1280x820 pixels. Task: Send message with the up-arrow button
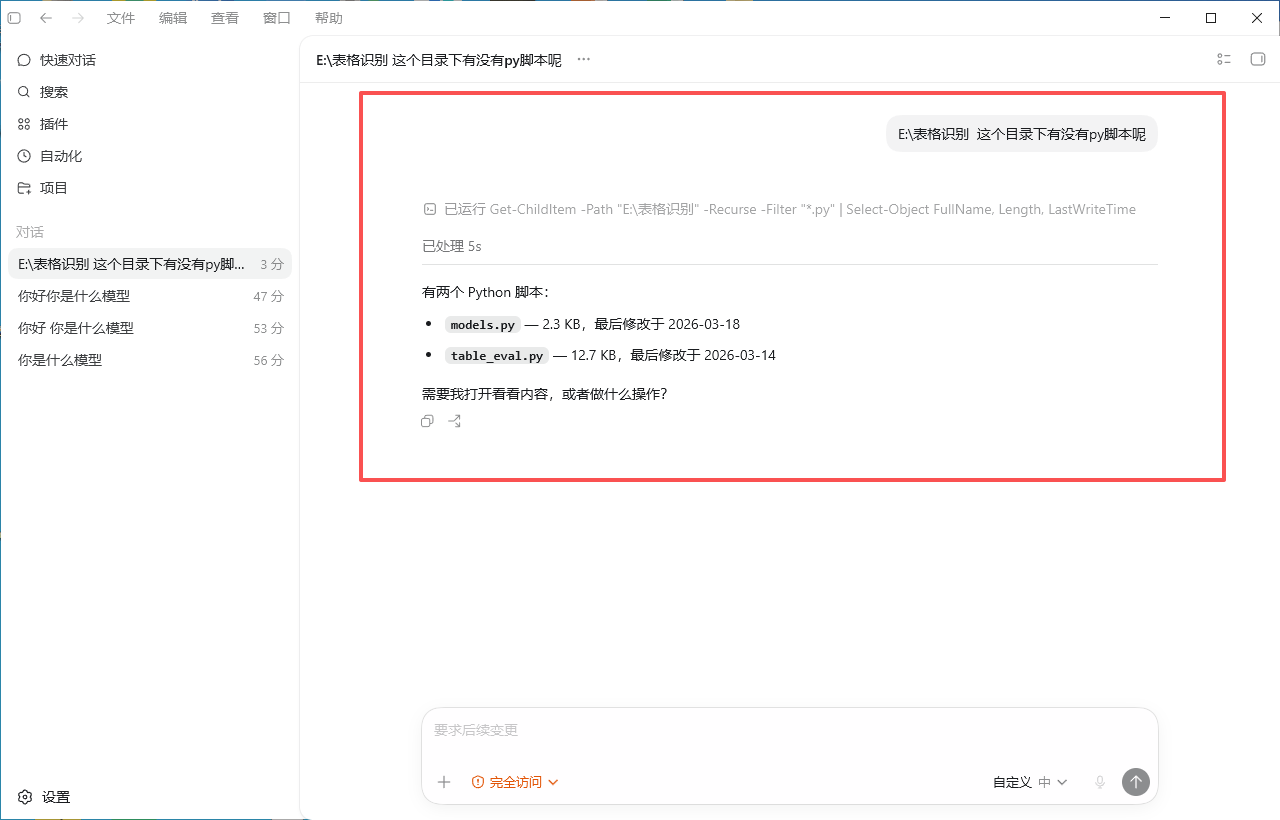pos(1136,782)
